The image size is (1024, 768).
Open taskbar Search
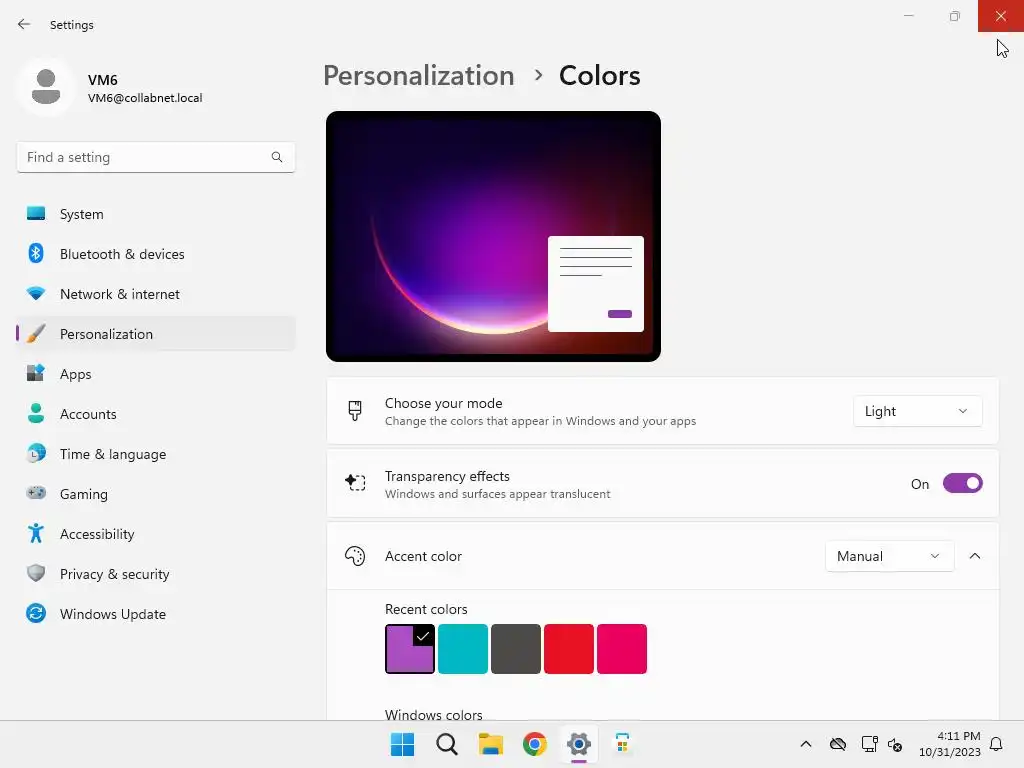pos(447,744)
